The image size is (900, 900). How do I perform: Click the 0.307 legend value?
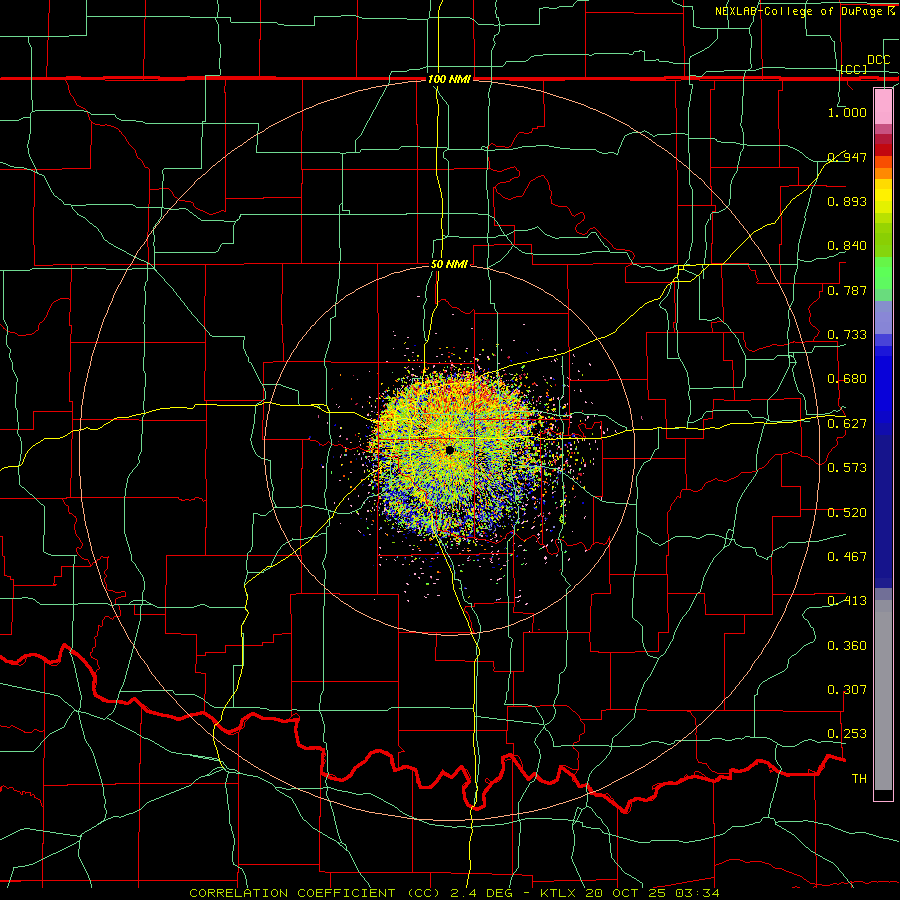847,690
